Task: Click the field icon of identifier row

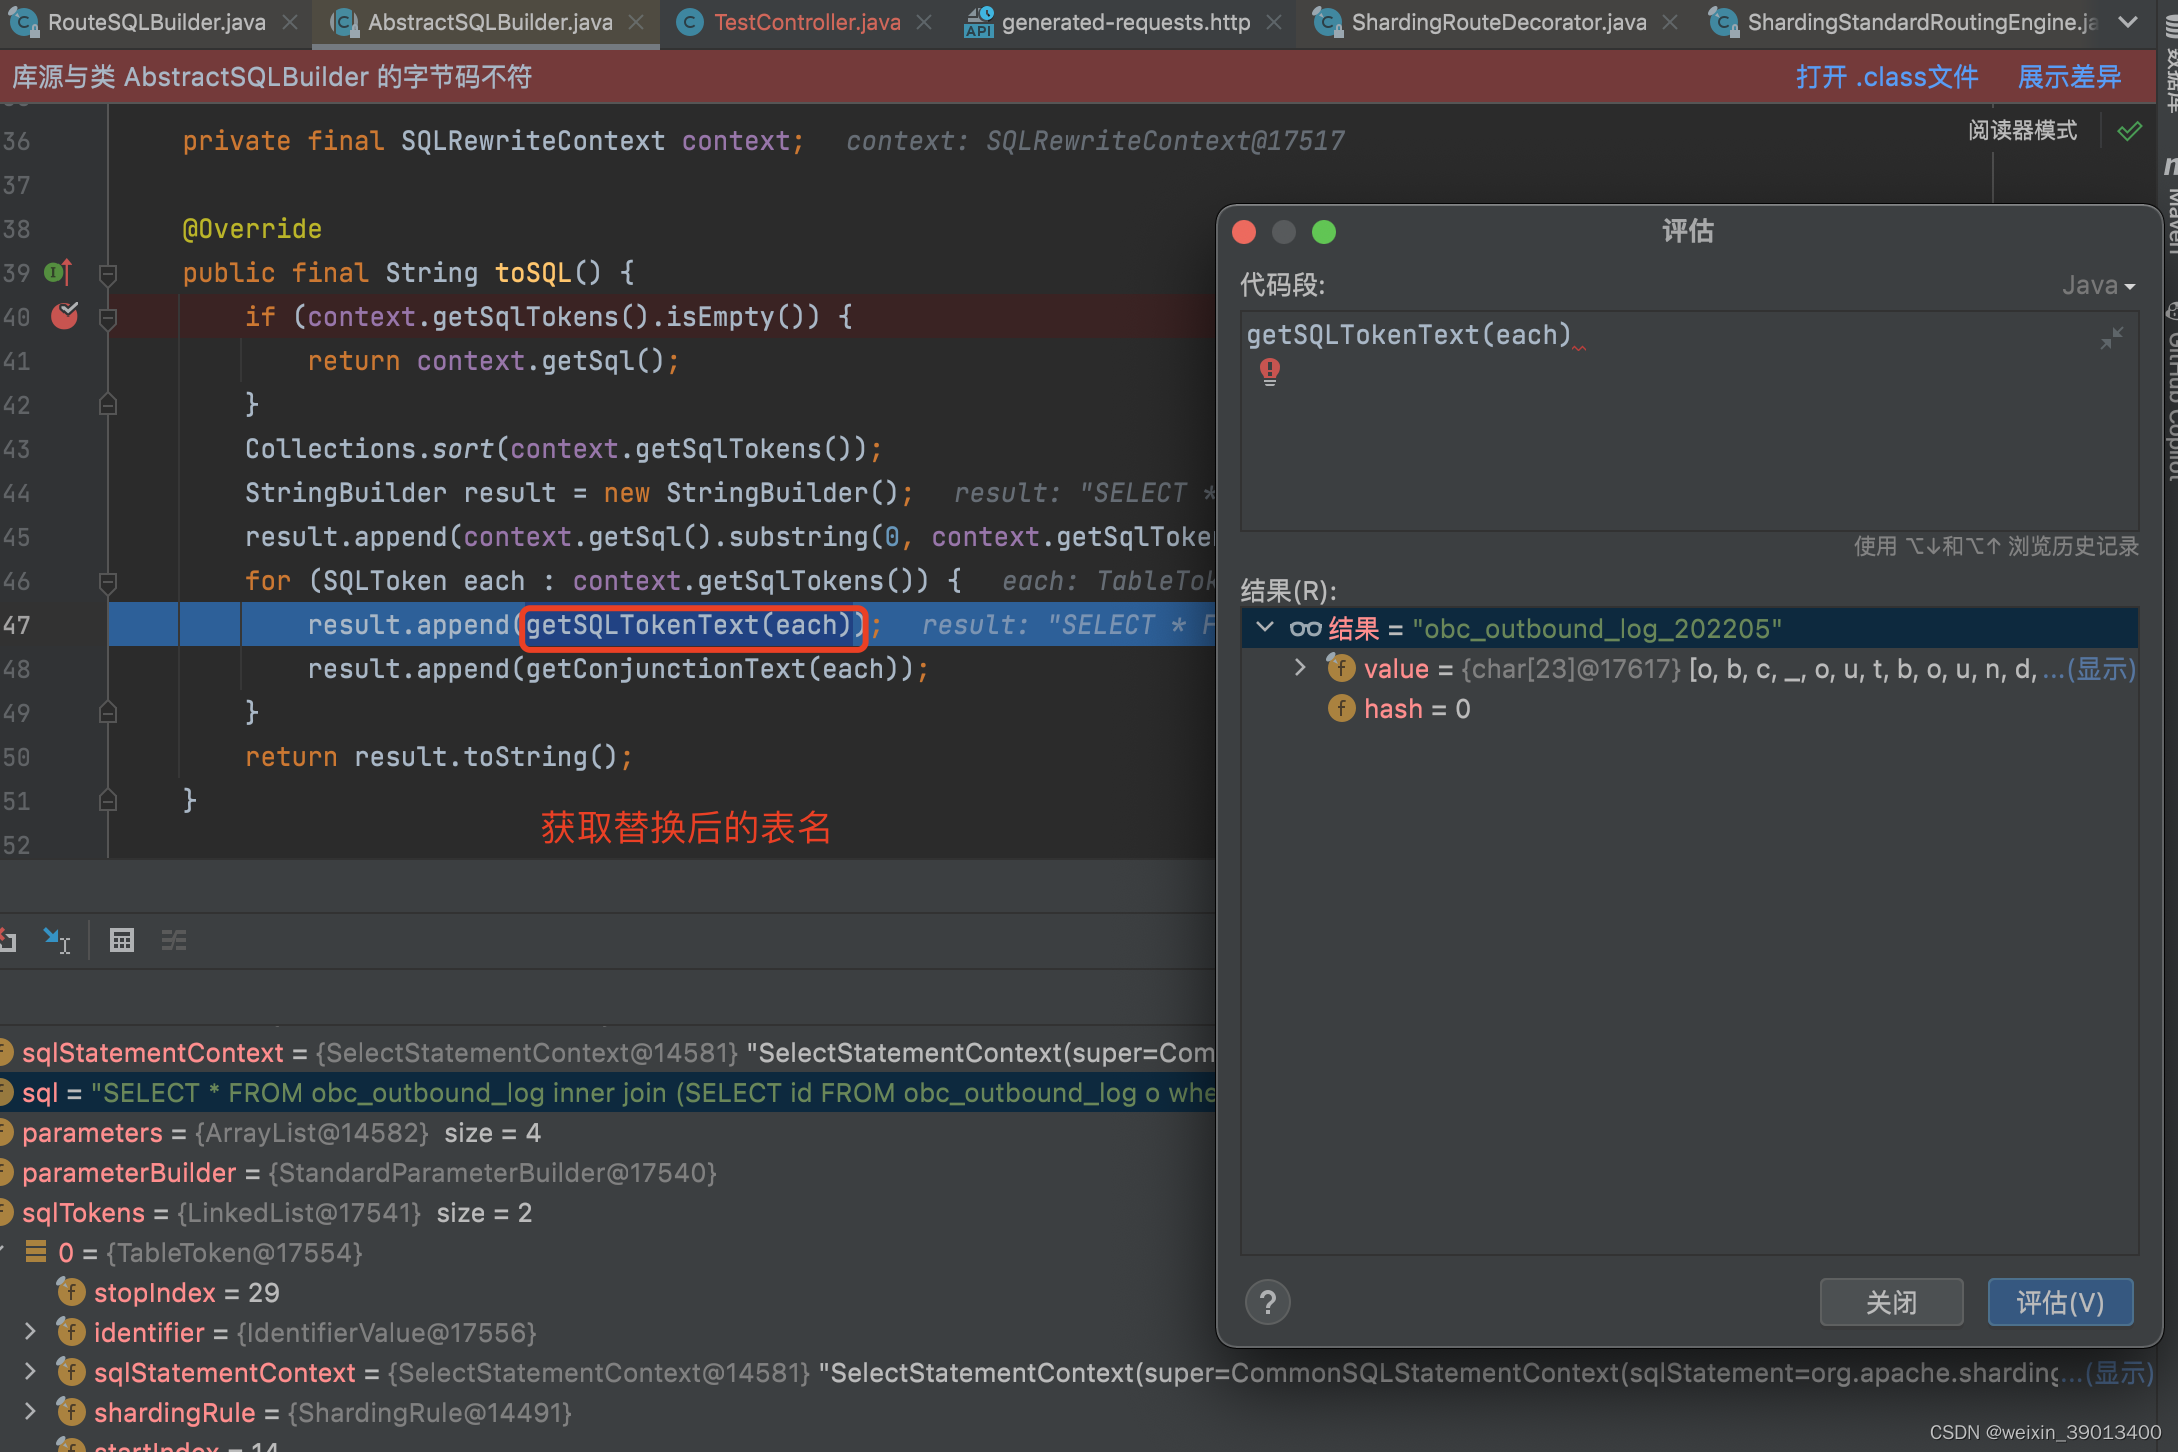Action: [x=71, y=1332]
